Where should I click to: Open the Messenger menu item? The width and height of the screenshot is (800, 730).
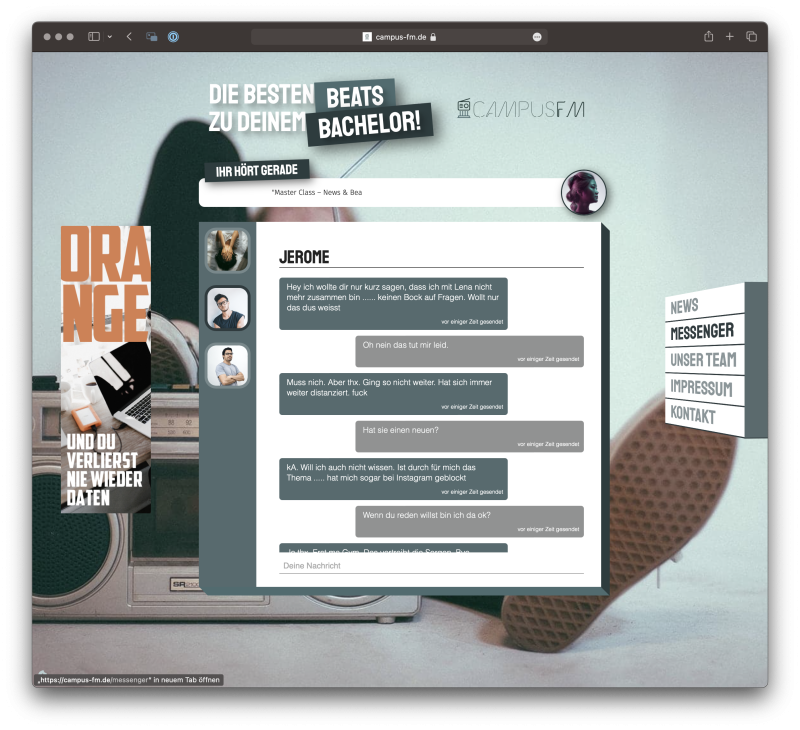[702, 332]
